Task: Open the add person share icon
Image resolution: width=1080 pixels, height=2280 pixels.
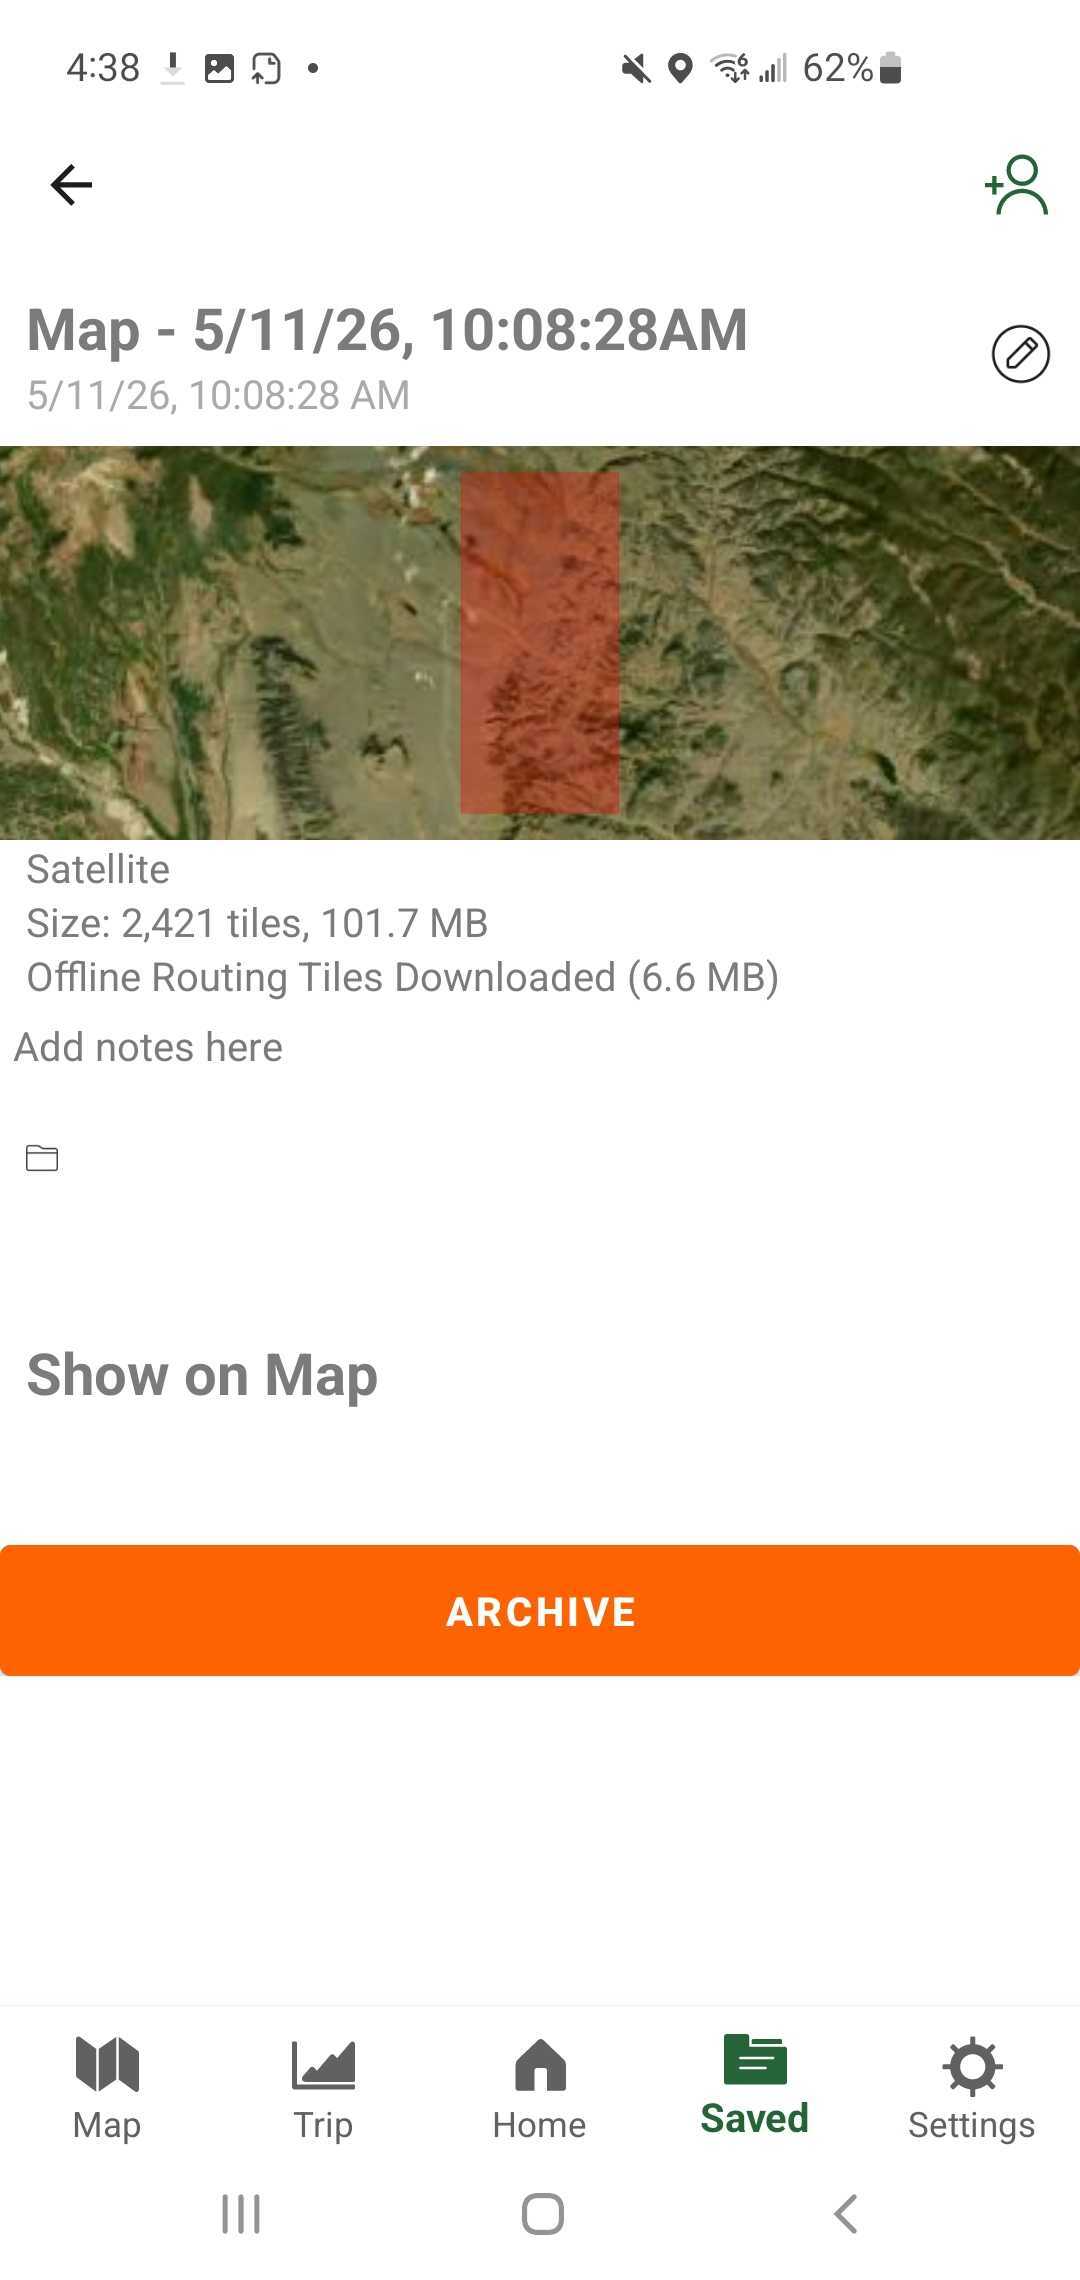Action: point(1016,185)
